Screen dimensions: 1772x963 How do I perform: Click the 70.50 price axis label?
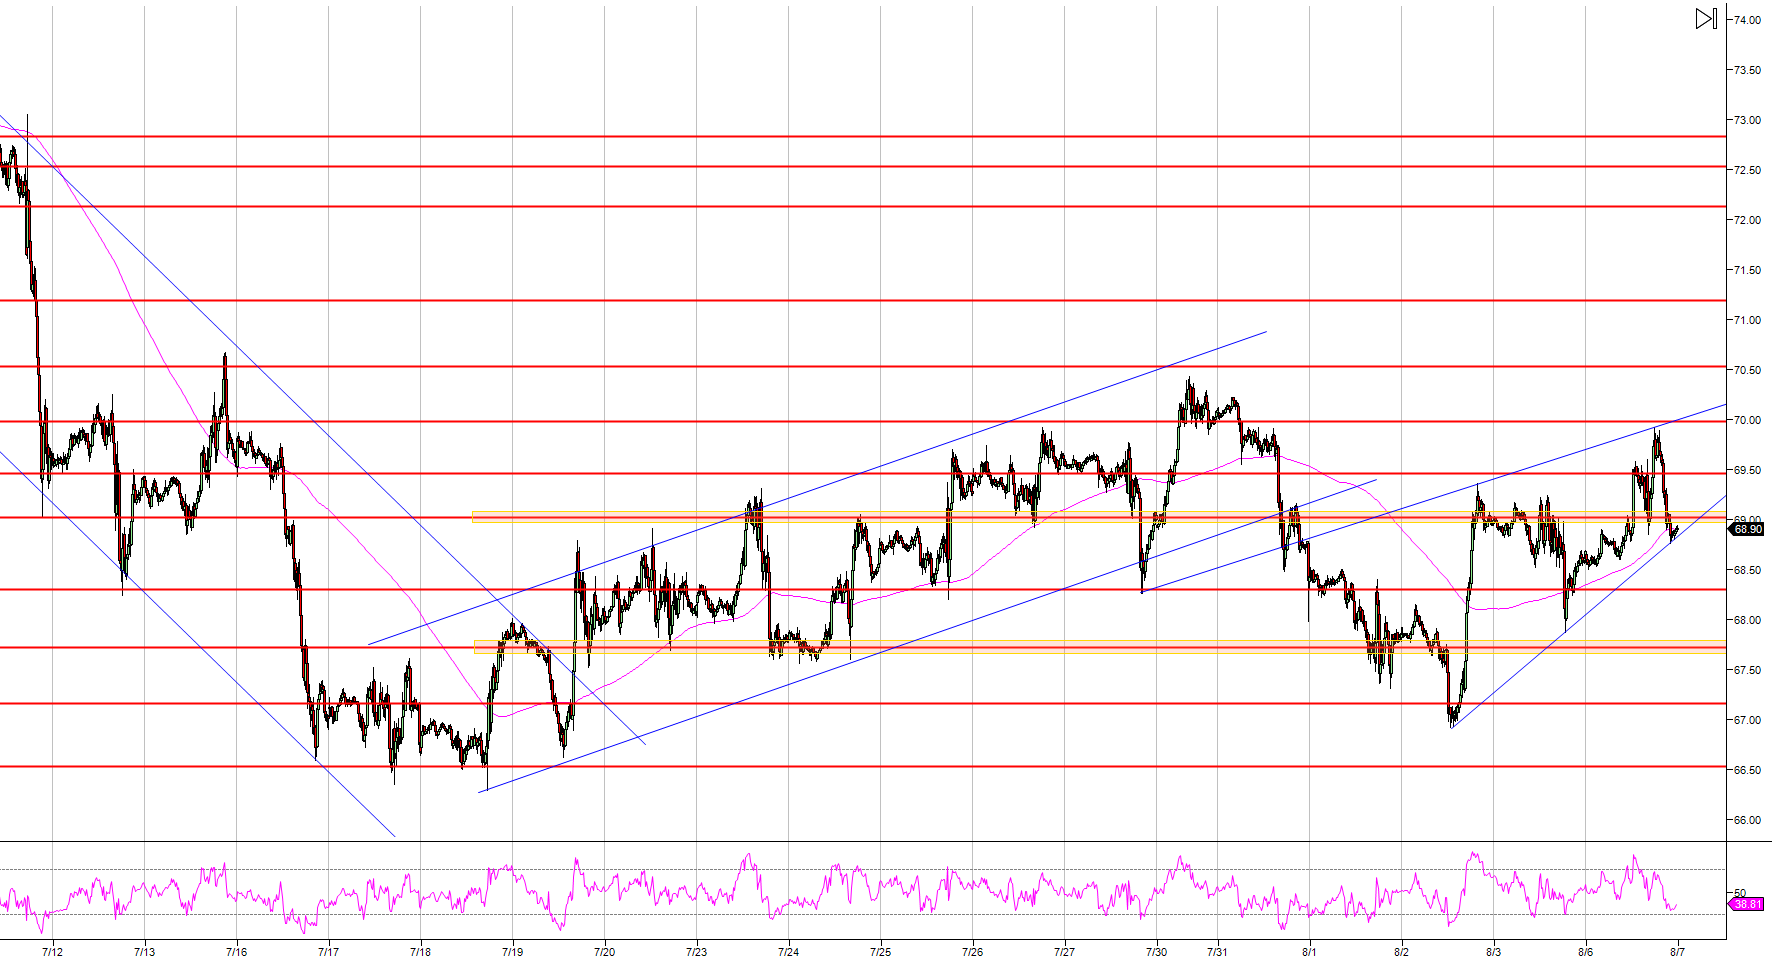[x=1747, y=370]
